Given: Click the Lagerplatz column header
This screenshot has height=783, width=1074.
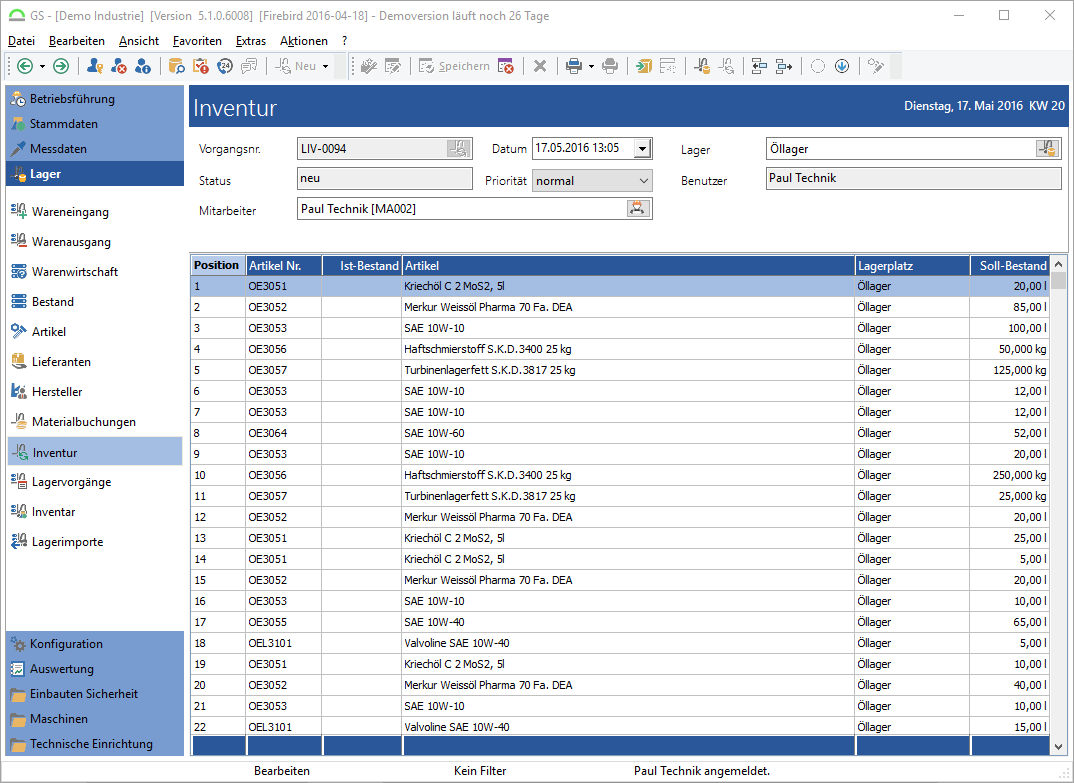Looking at the screenshot, I should (x=912, y=266).
